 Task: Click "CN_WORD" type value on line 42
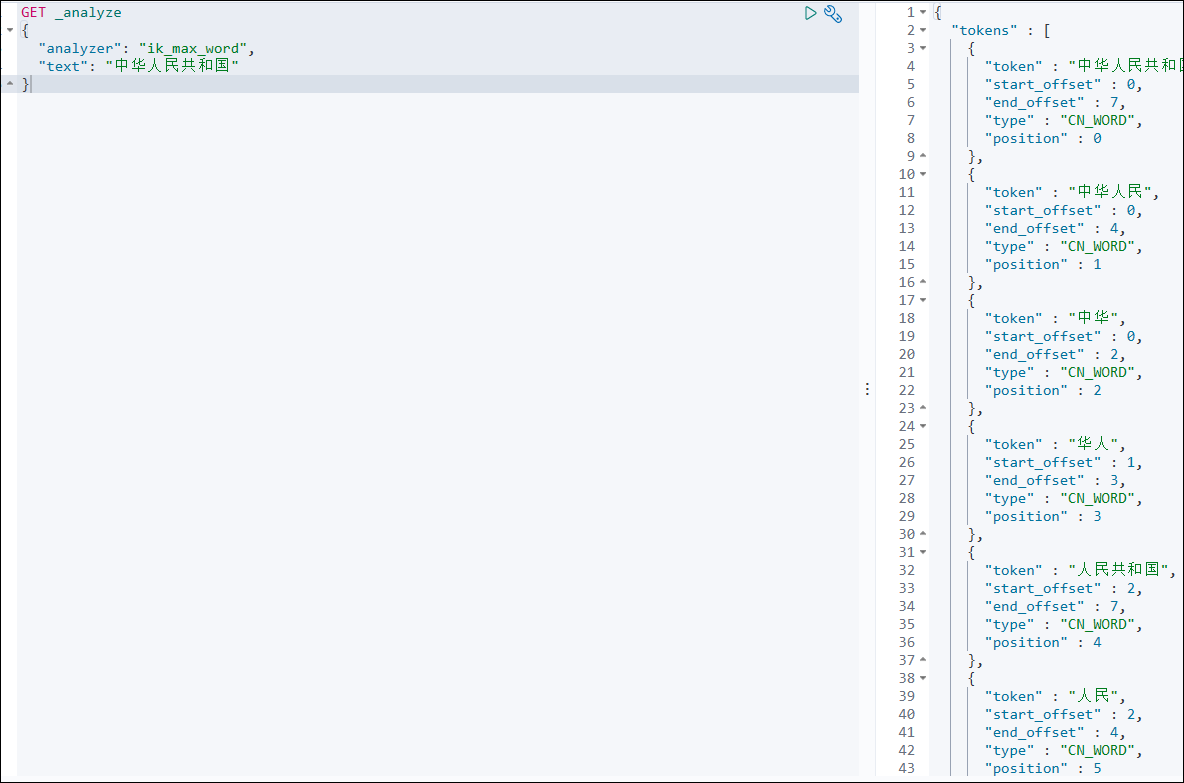[1097, 751]
